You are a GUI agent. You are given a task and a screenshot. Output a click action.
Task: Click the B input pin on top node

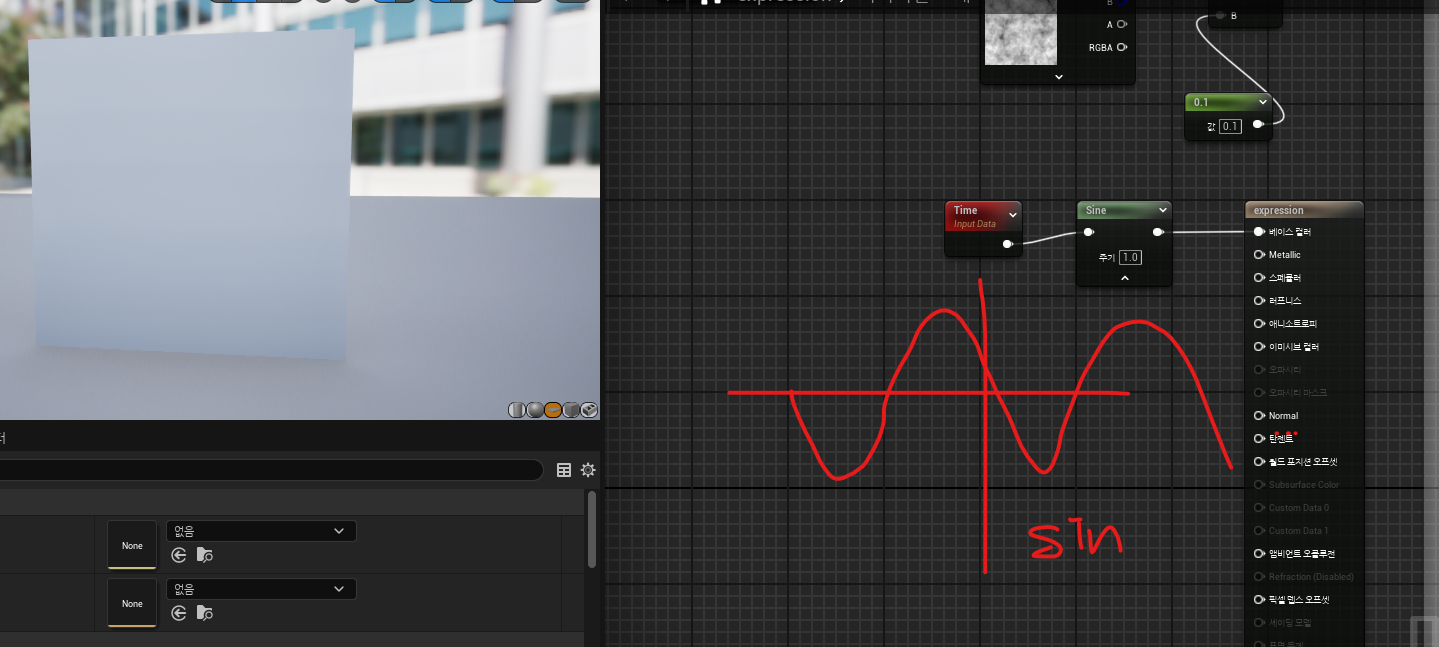pyautogui.click(x=1220, y=16)
